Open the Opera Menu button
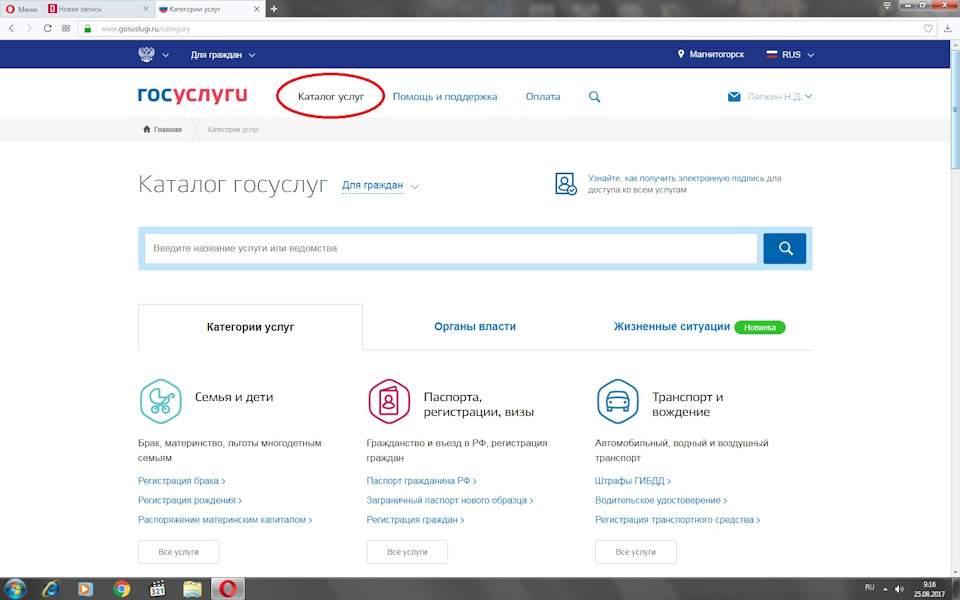The image size is (960, 600). [x=22, y=9]
